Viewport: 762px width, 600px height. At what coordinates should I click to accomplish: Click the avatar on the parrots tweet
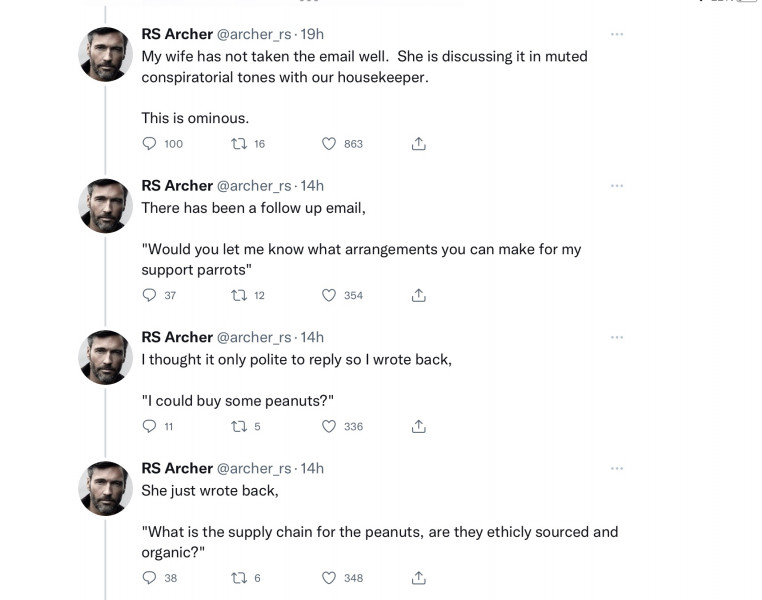(x=105, y=206)
